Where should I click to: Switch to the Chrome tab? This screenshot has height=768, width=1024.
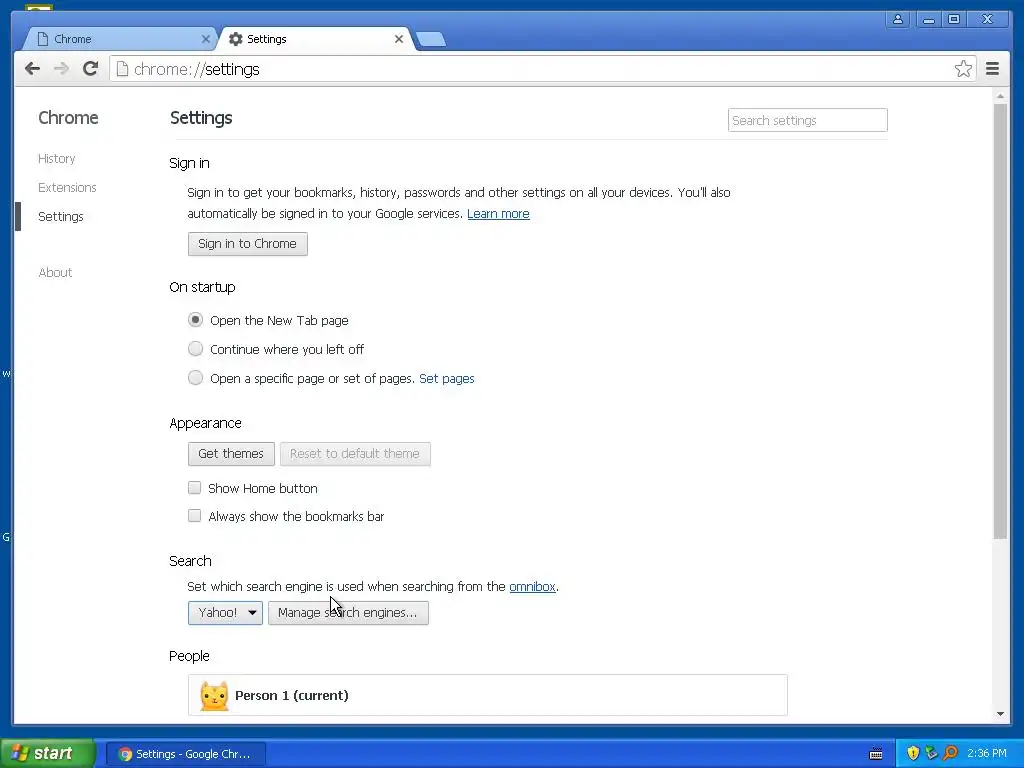tap(121, 39)
